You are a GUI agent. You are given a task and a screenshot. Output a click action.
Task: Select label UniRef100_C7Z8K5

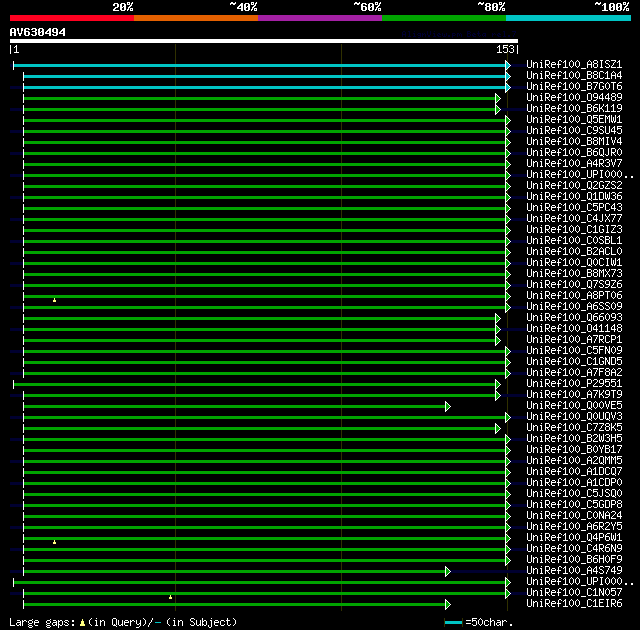pos(574,428)
